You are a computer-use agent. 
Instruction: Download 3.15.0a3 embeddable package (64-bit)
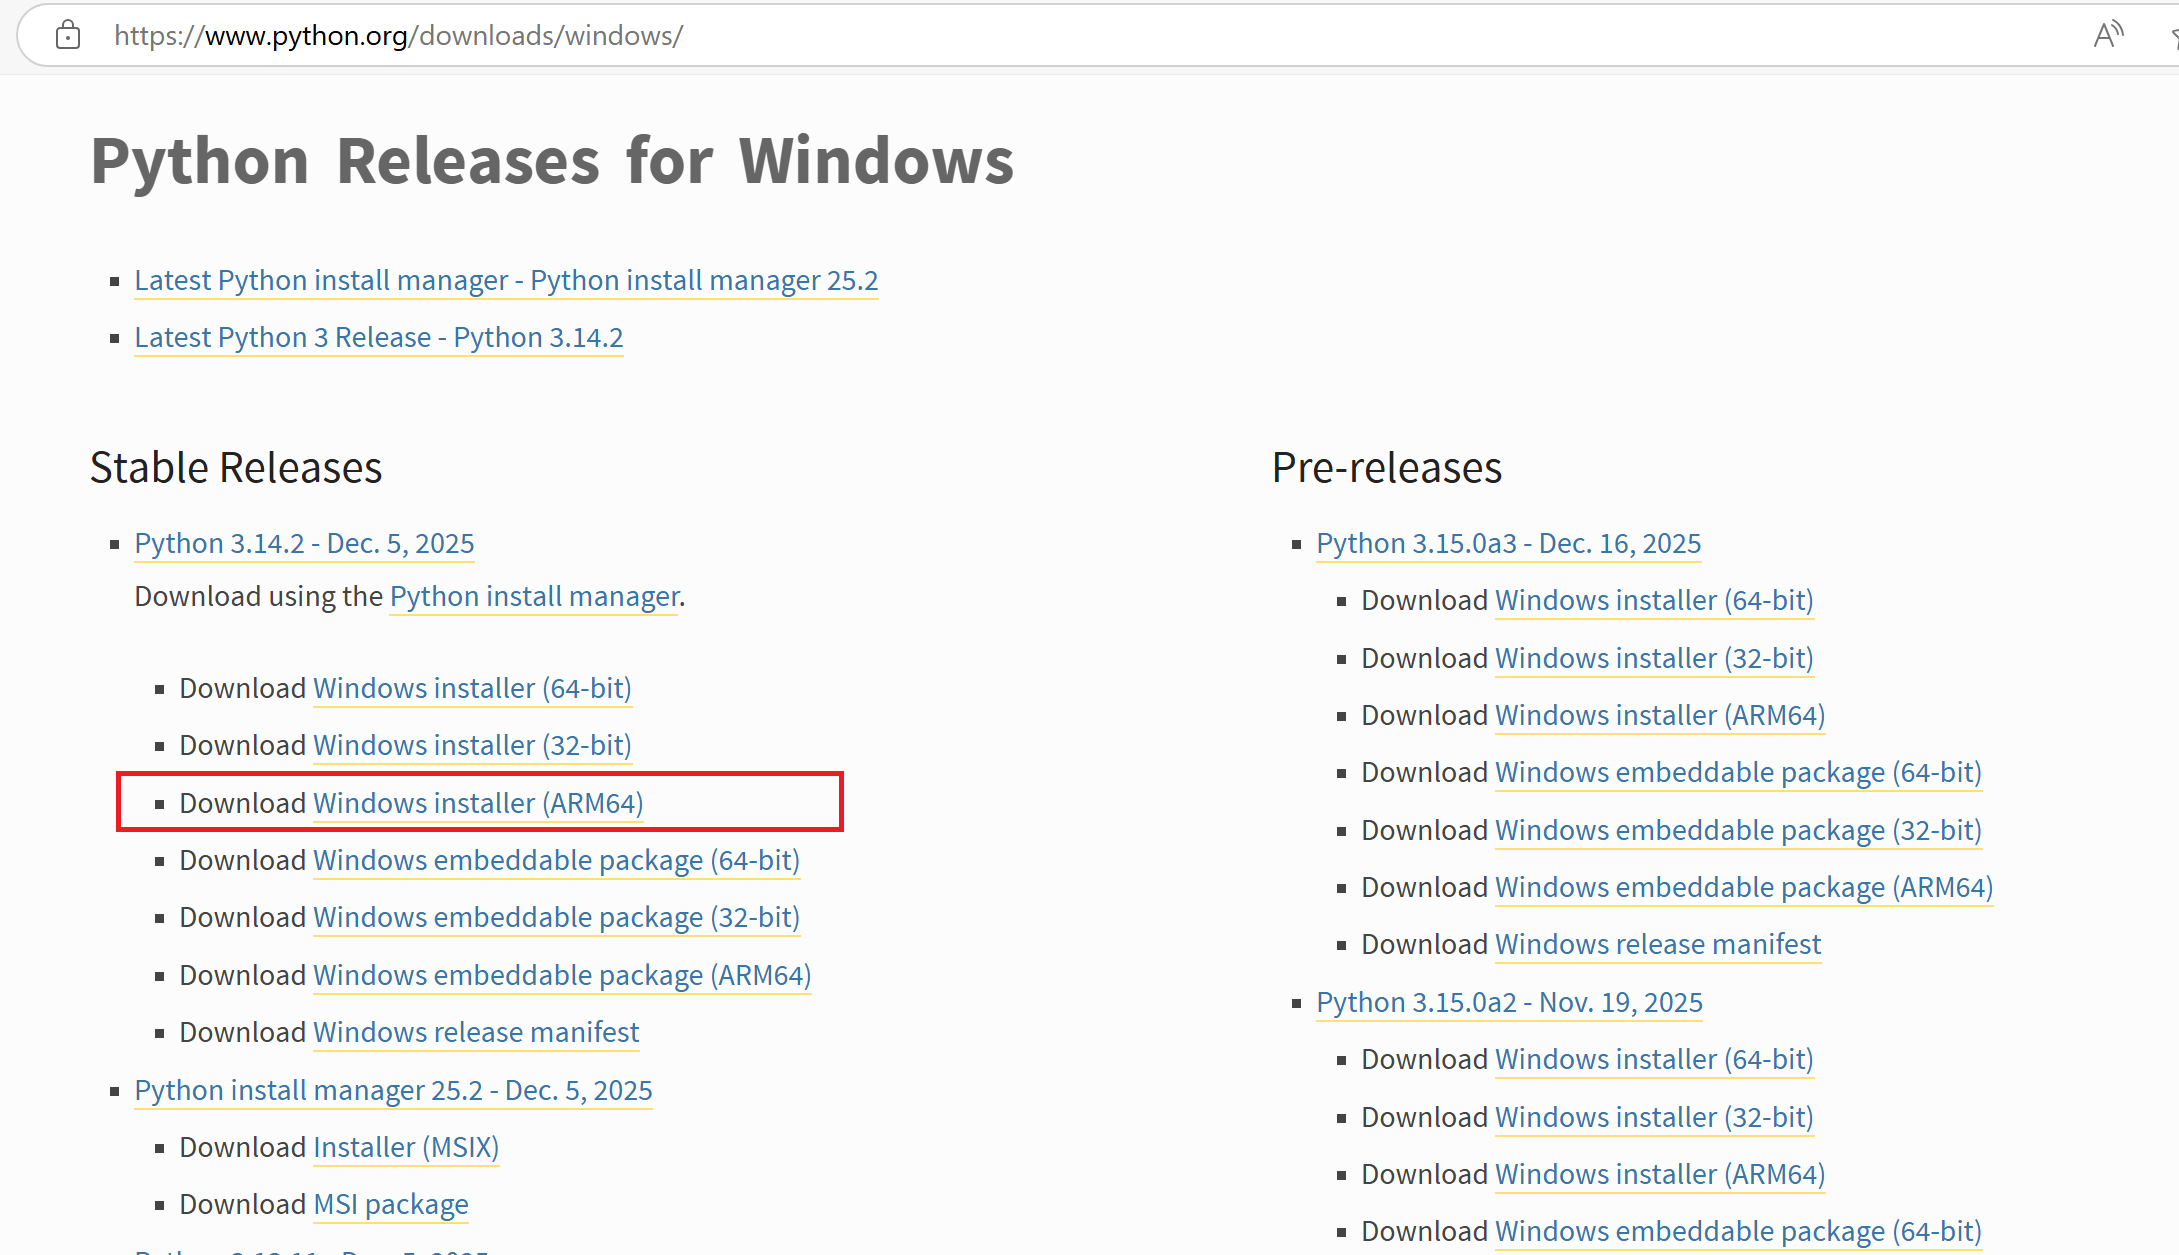coord(1738,772)
